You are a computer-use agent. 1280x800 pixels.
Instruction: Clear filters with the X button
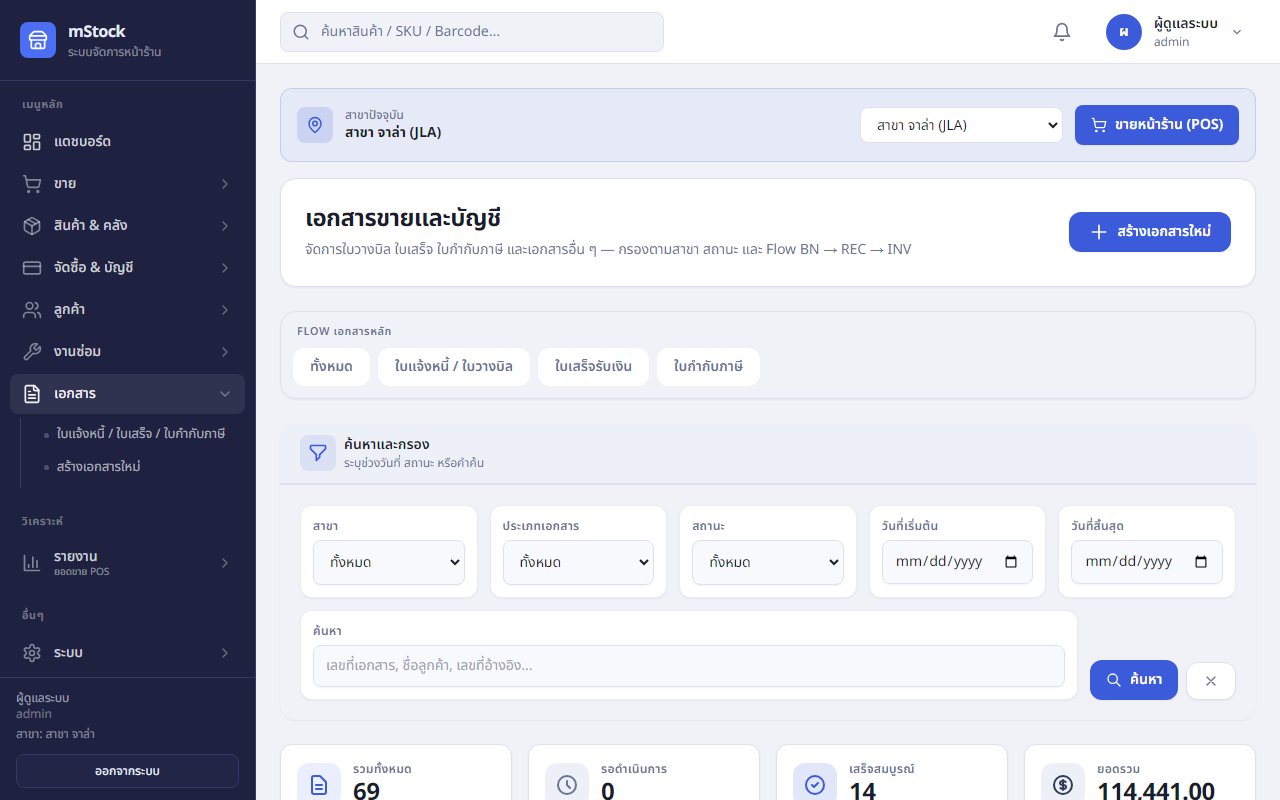pyautogui.click(x=1211, y=681)
